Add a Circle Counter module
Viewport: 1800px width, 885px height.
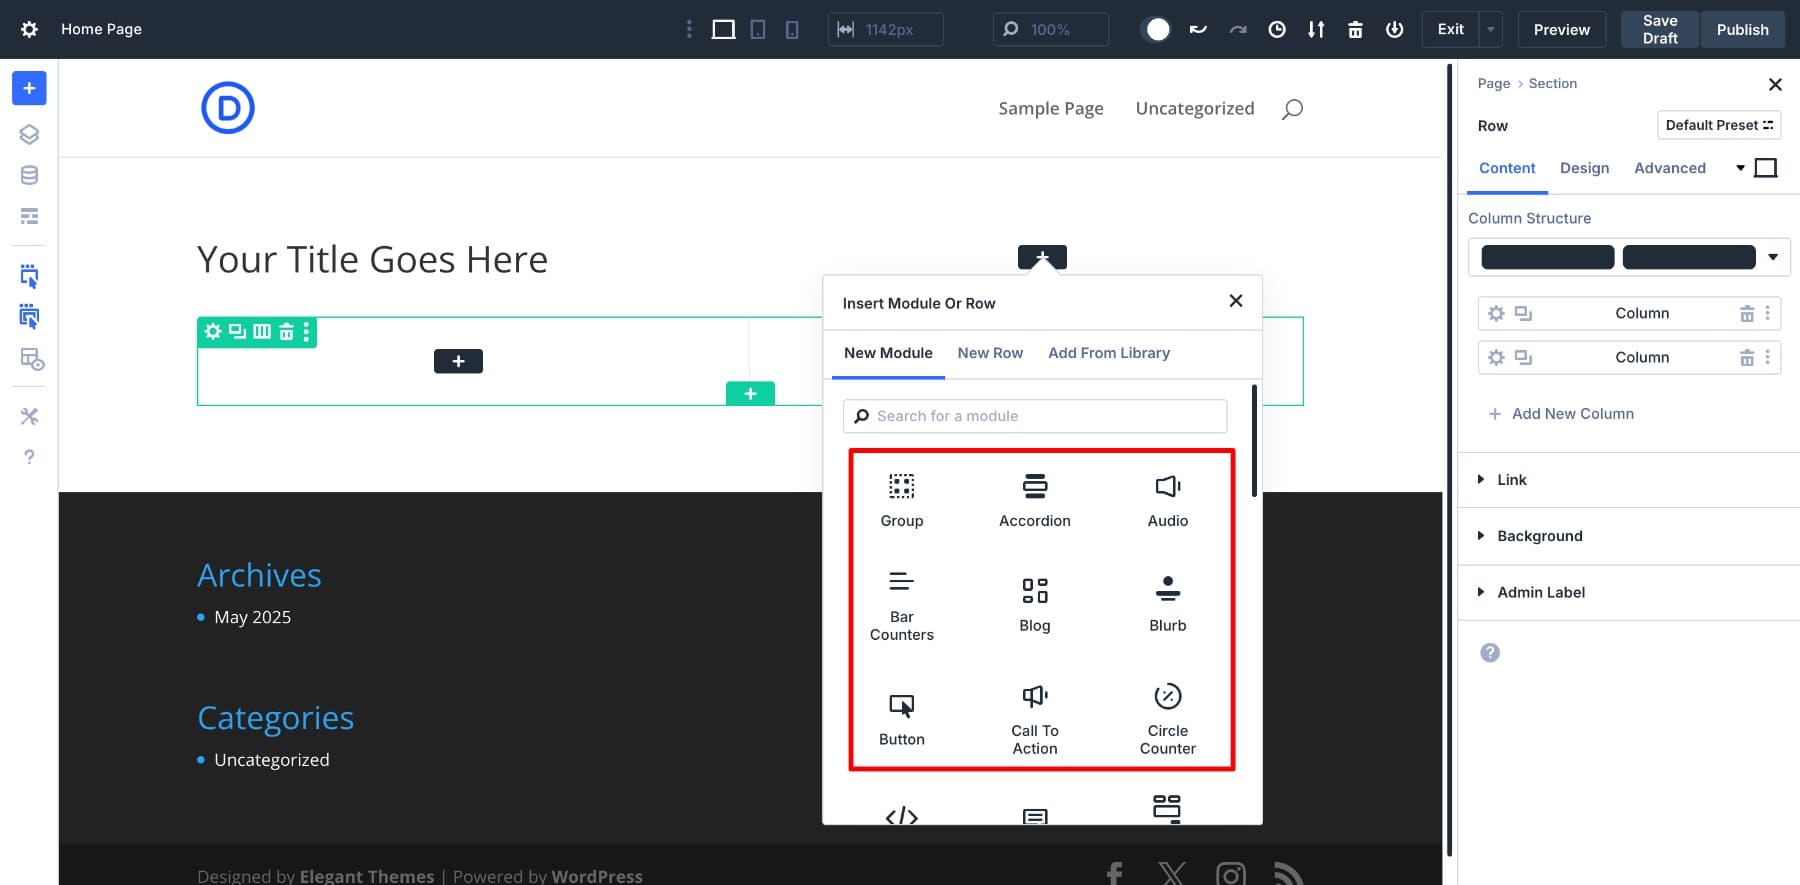(1167, 719)
